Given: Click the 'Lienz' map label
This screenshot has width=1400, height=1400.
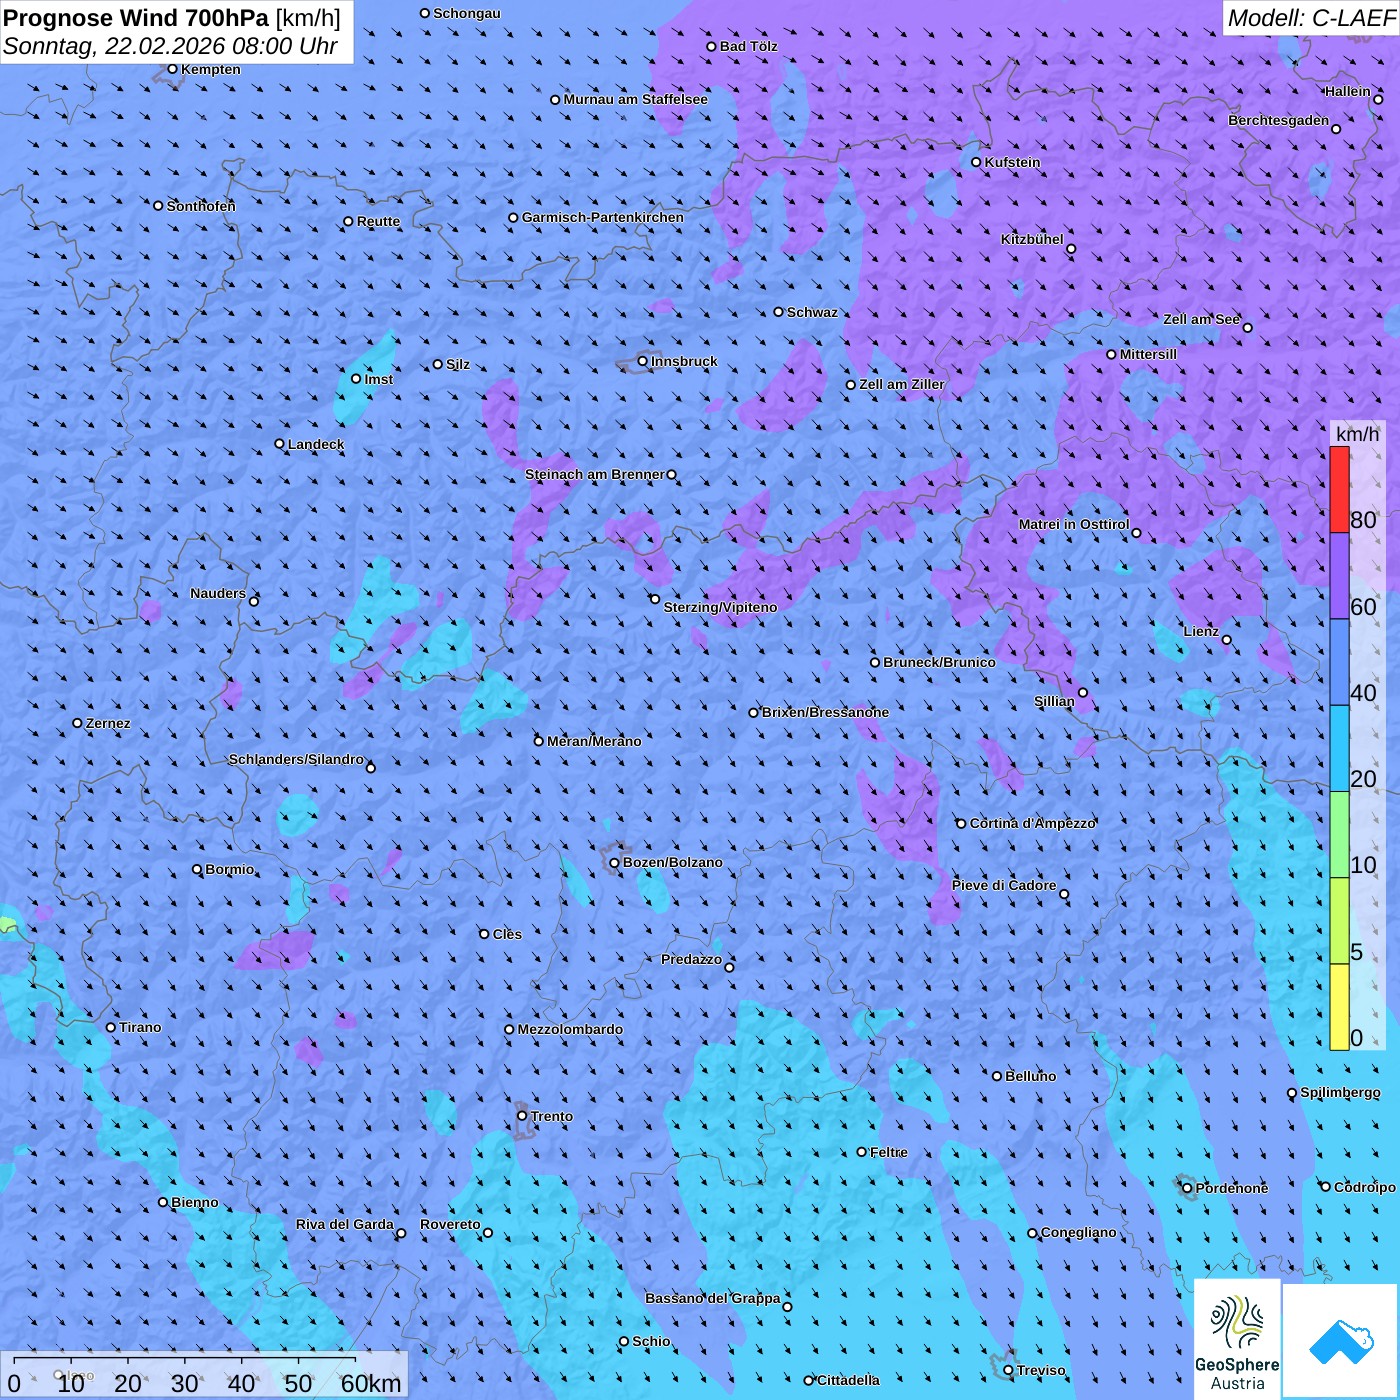Looking at the screenshot, I should (1201, 631).
